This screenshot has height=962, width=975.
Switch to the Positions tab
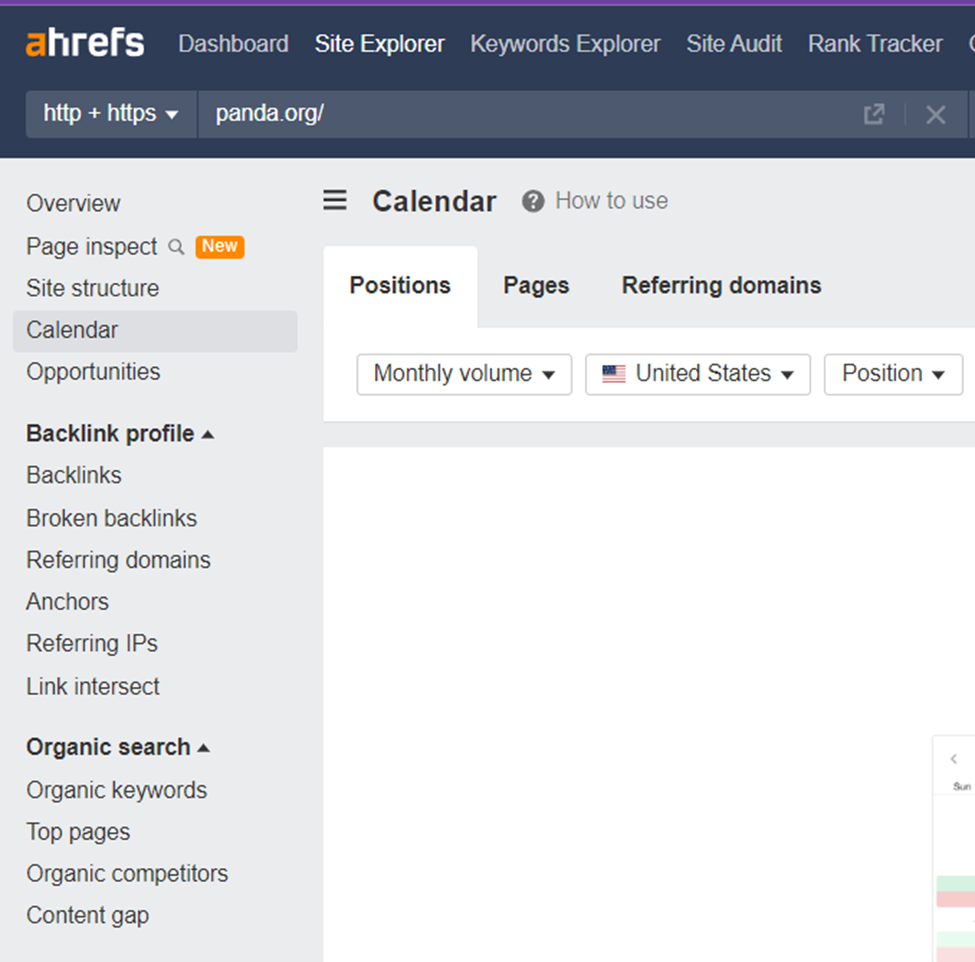400,285
